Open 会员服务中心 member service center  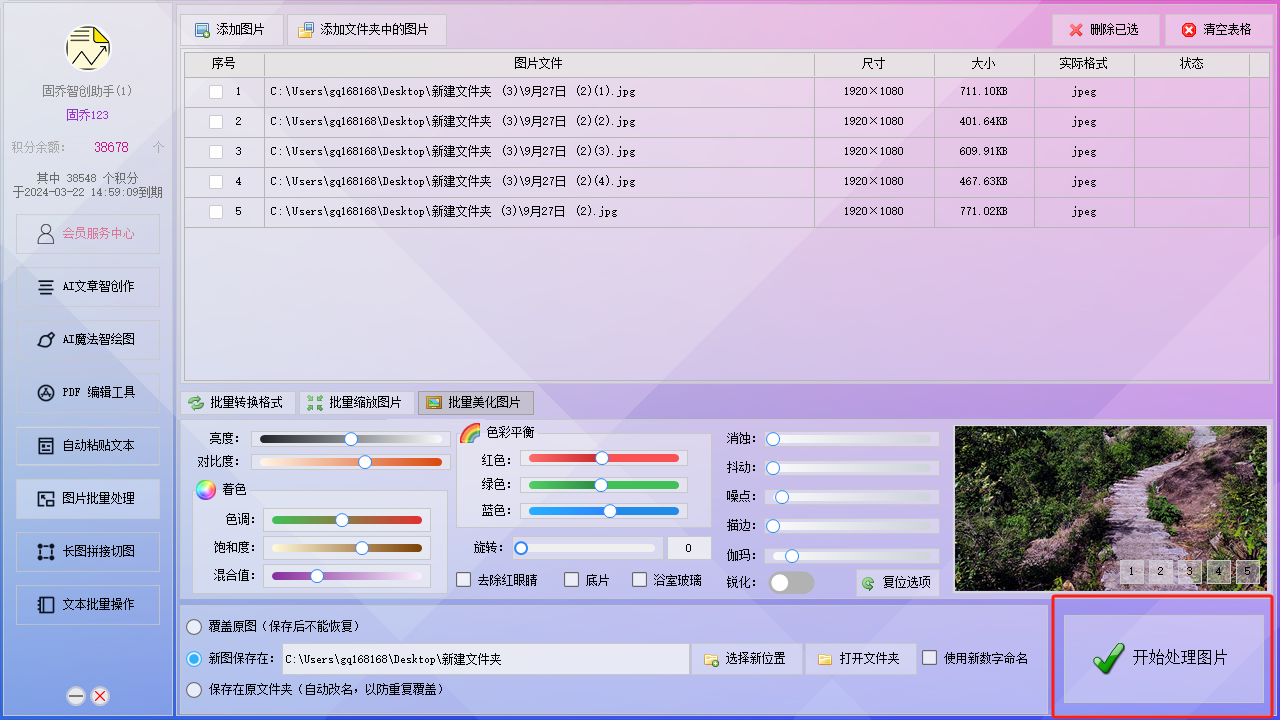coord(88,234)
